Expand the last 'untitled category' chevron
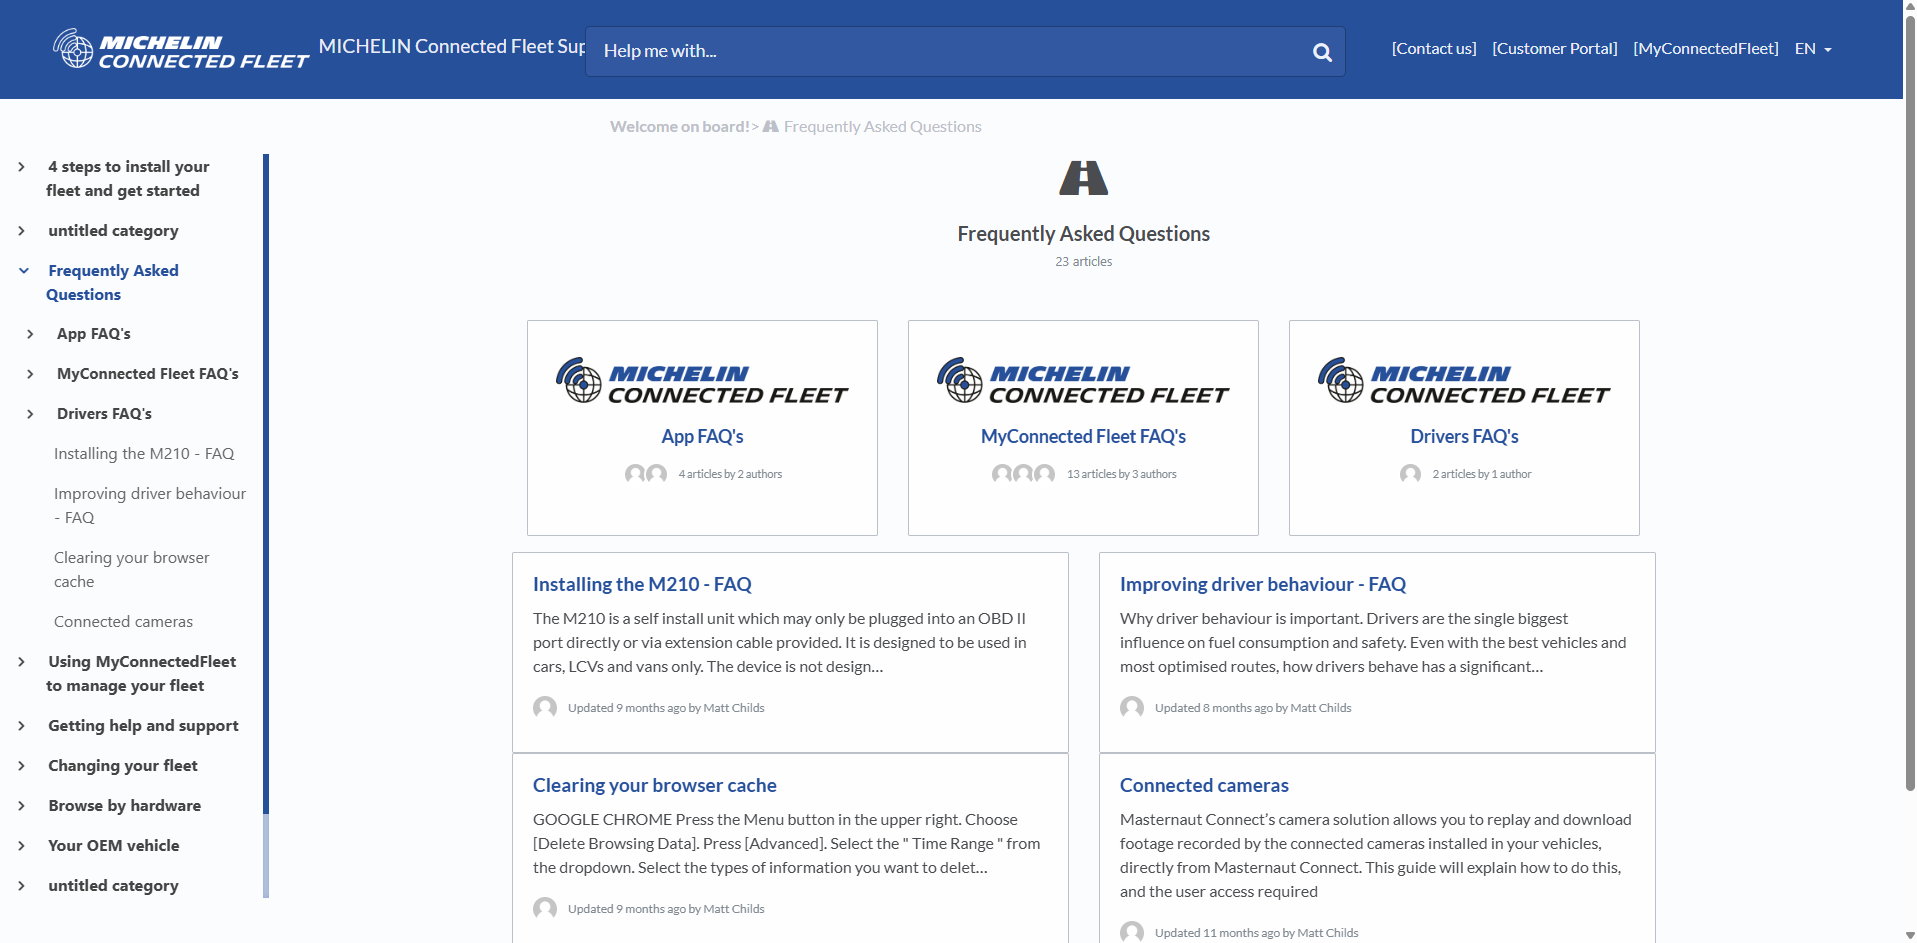The width and height of the screenshot is (1917, 943). pyautogui.click(x=22, y=886)
